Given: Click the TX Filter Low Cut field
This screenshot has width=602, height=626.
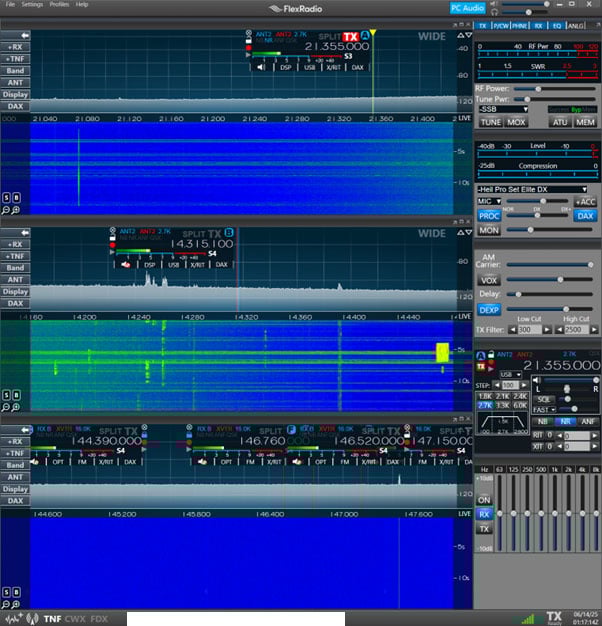Looking at the screenshot, I should click(529, 330).
